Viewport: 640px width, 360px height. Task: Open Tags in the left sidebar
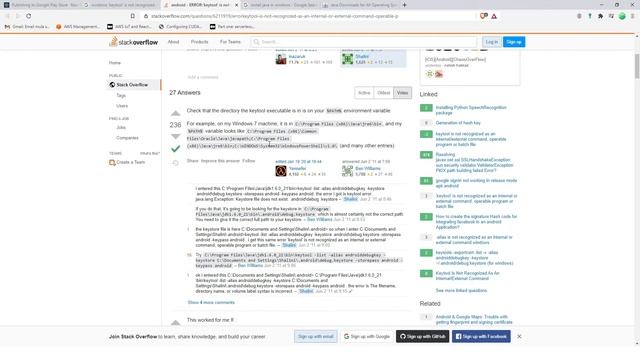click(121, 96)
